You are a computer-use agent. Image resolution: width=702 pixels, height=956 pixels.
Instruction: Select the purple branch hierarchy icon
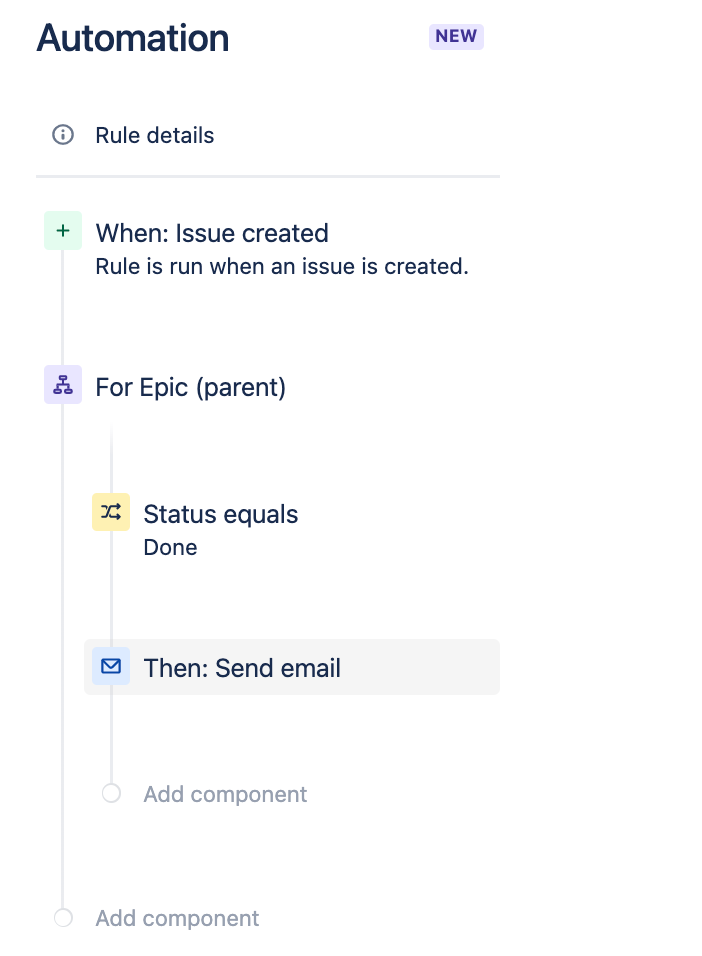(x=63, y=385)
